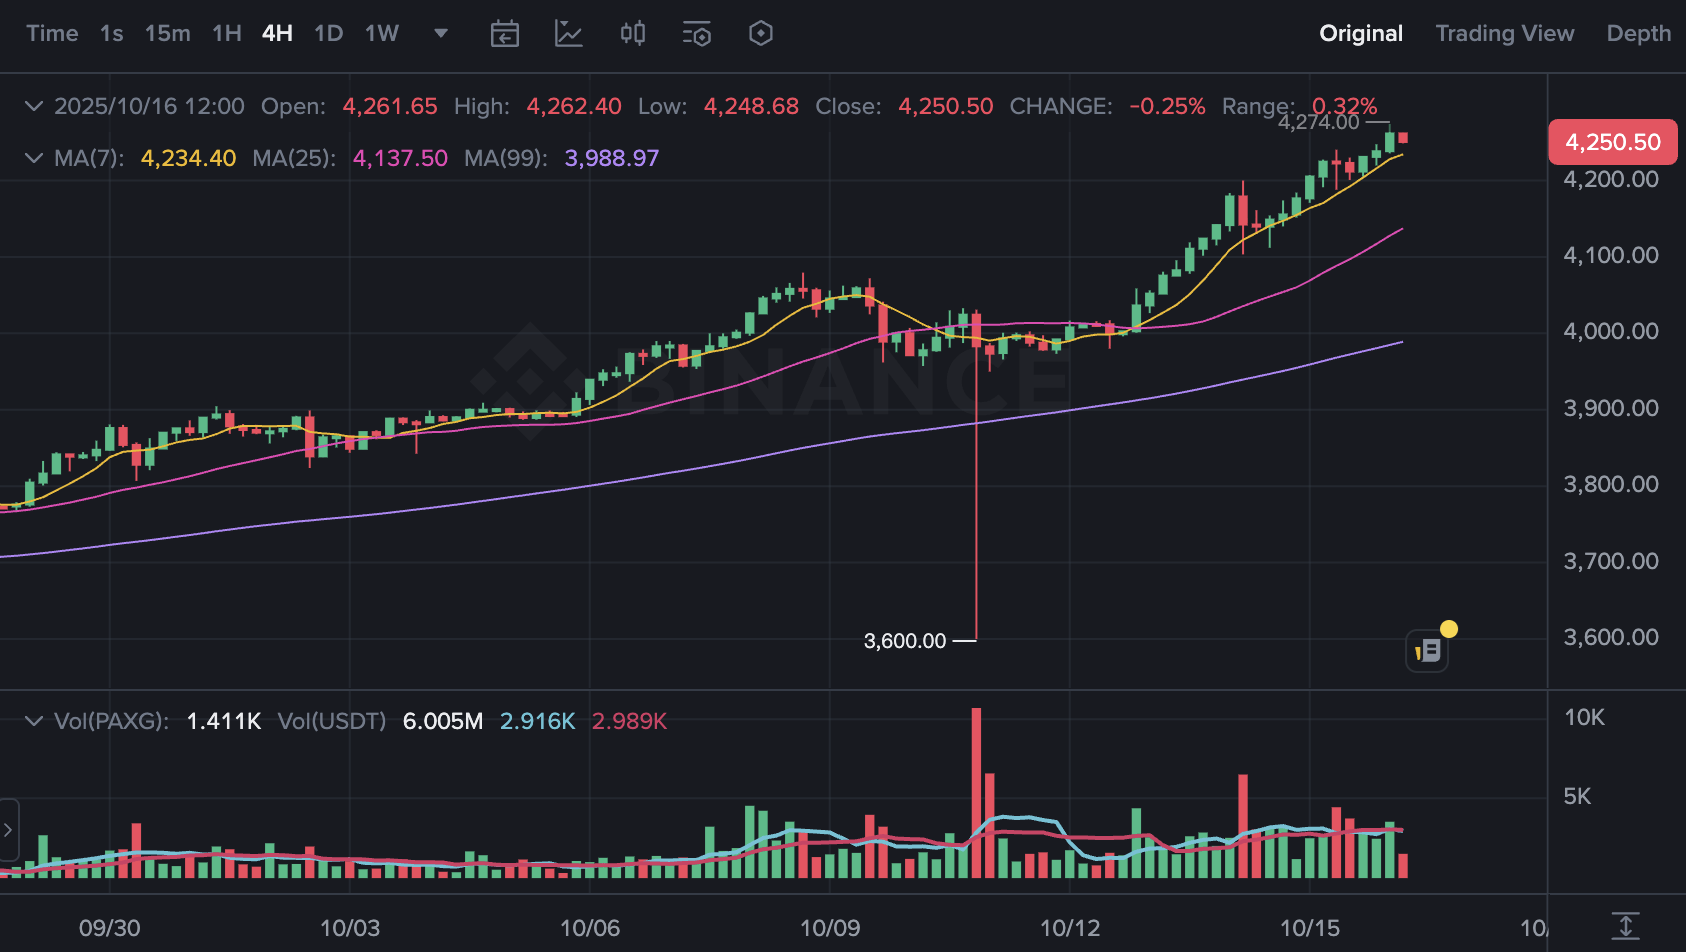Select the 1s interval
The height and width of the screenshot is (952, 1686).
(x=112, y=34)
